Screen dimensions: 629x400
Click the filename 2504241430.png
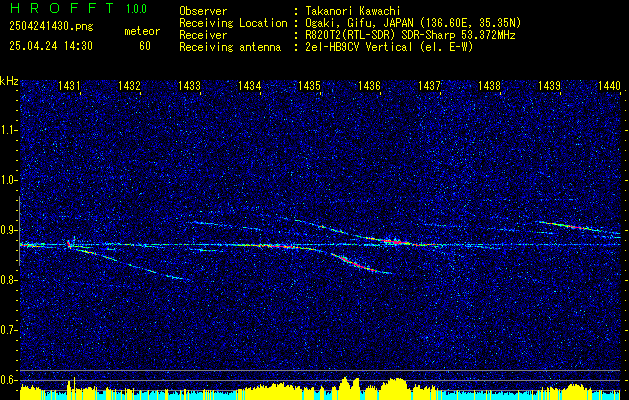click(51, 26)
